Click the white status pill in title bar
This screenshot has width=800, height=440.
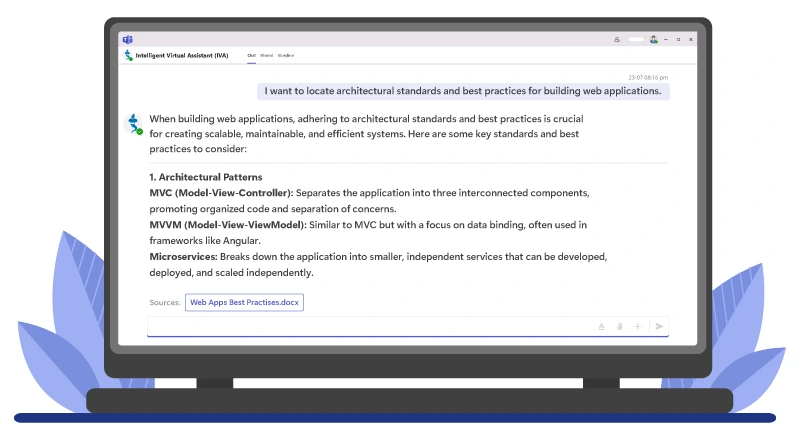[635, 40]
